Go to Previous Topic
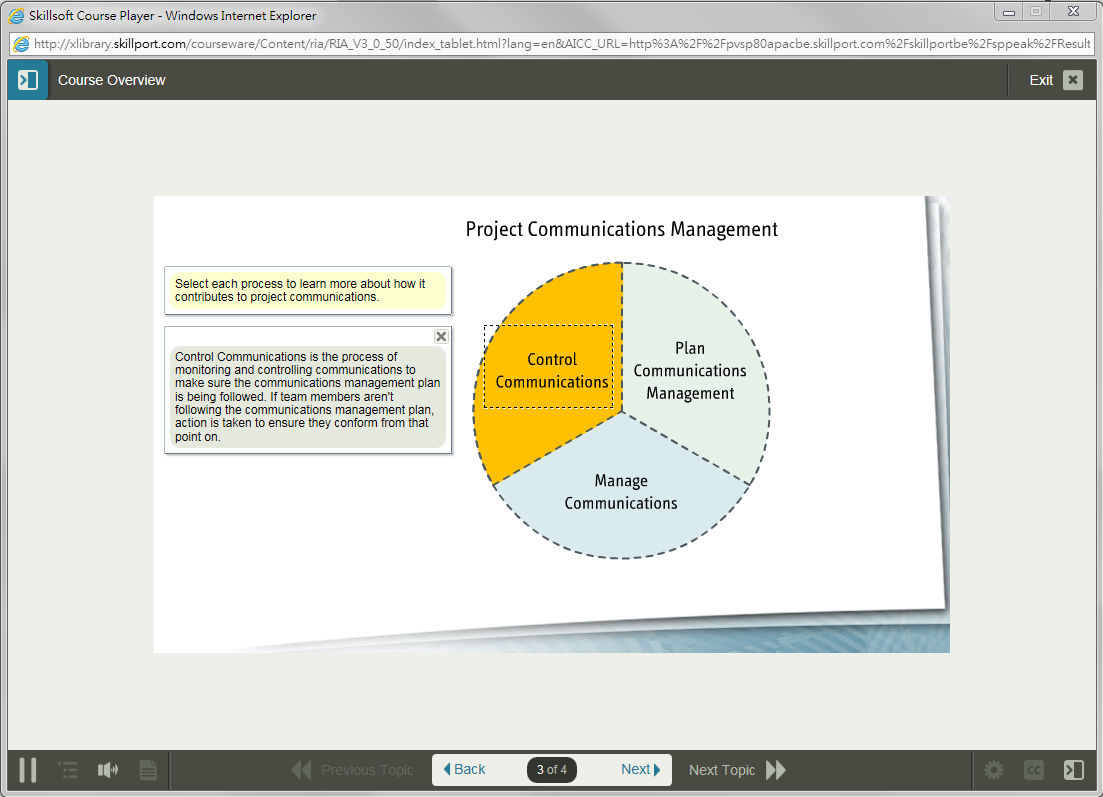This screenshot has height=797, width=1103. tap(352, 770)
